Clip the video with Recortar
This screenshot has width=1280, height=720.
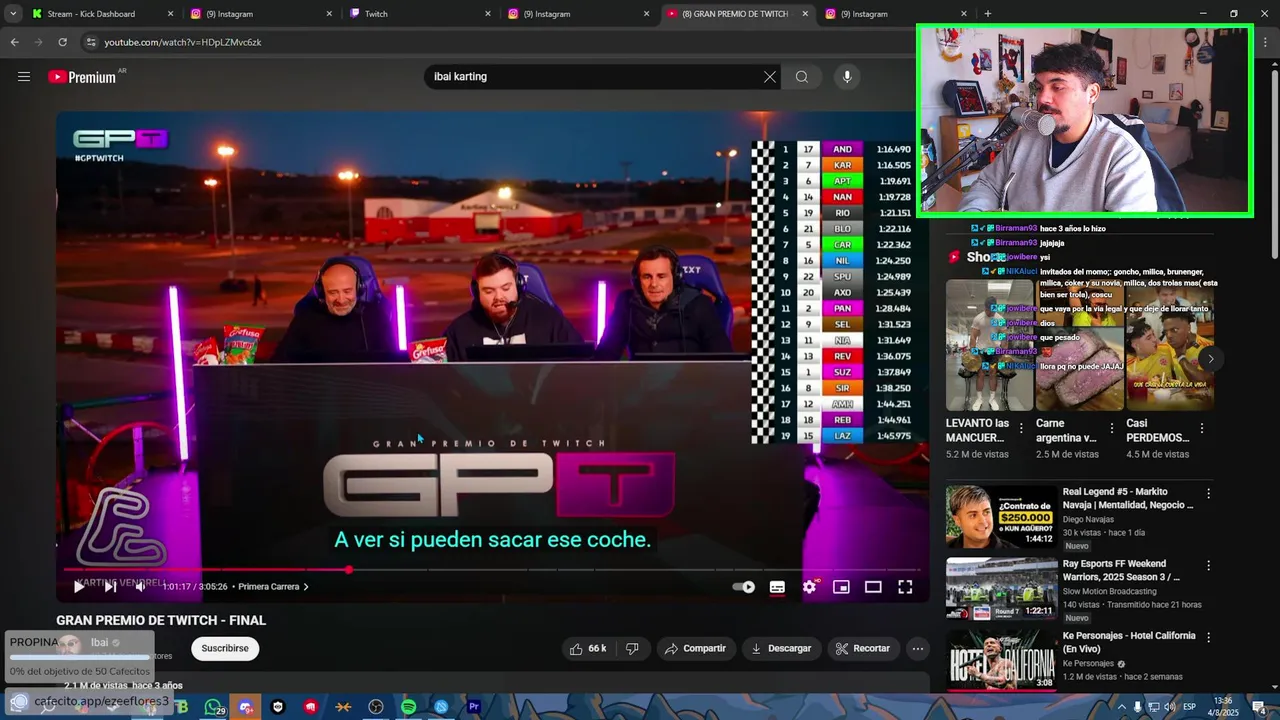pos(863,649)
